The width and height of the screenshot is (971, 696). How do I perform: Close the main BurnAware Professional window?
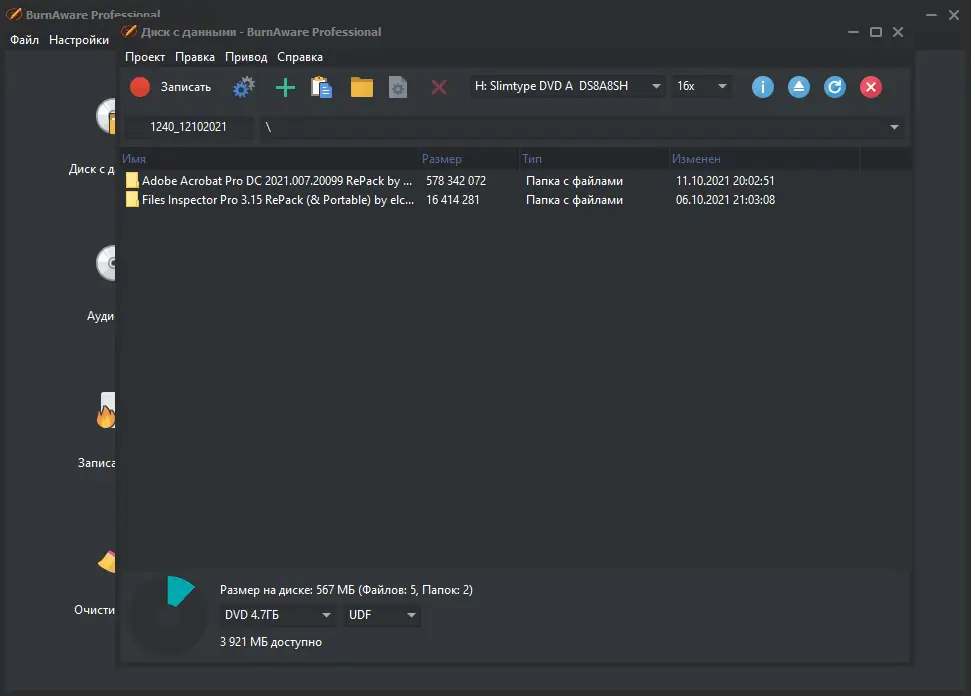point(954,15)
